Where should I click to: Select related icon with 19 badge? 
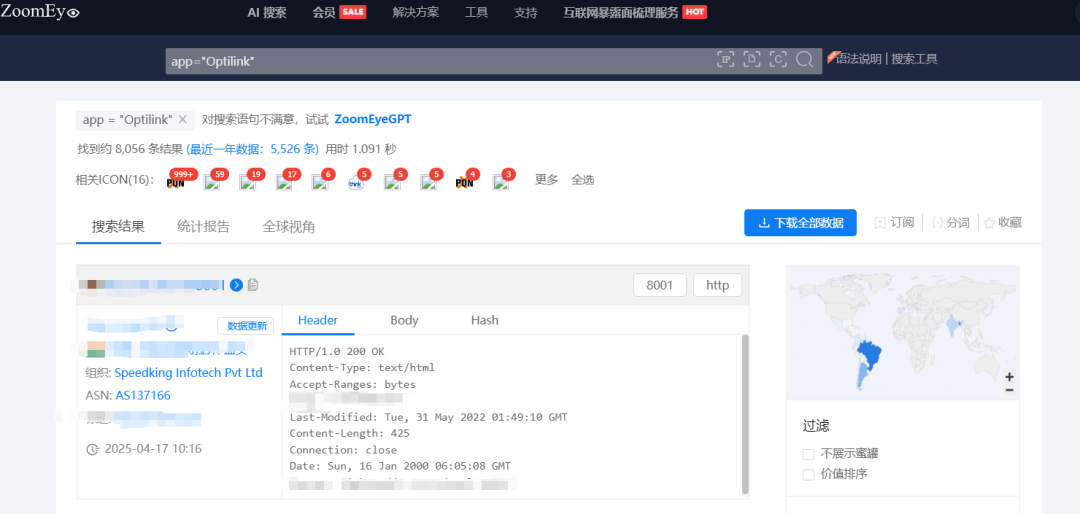[247, 182]
